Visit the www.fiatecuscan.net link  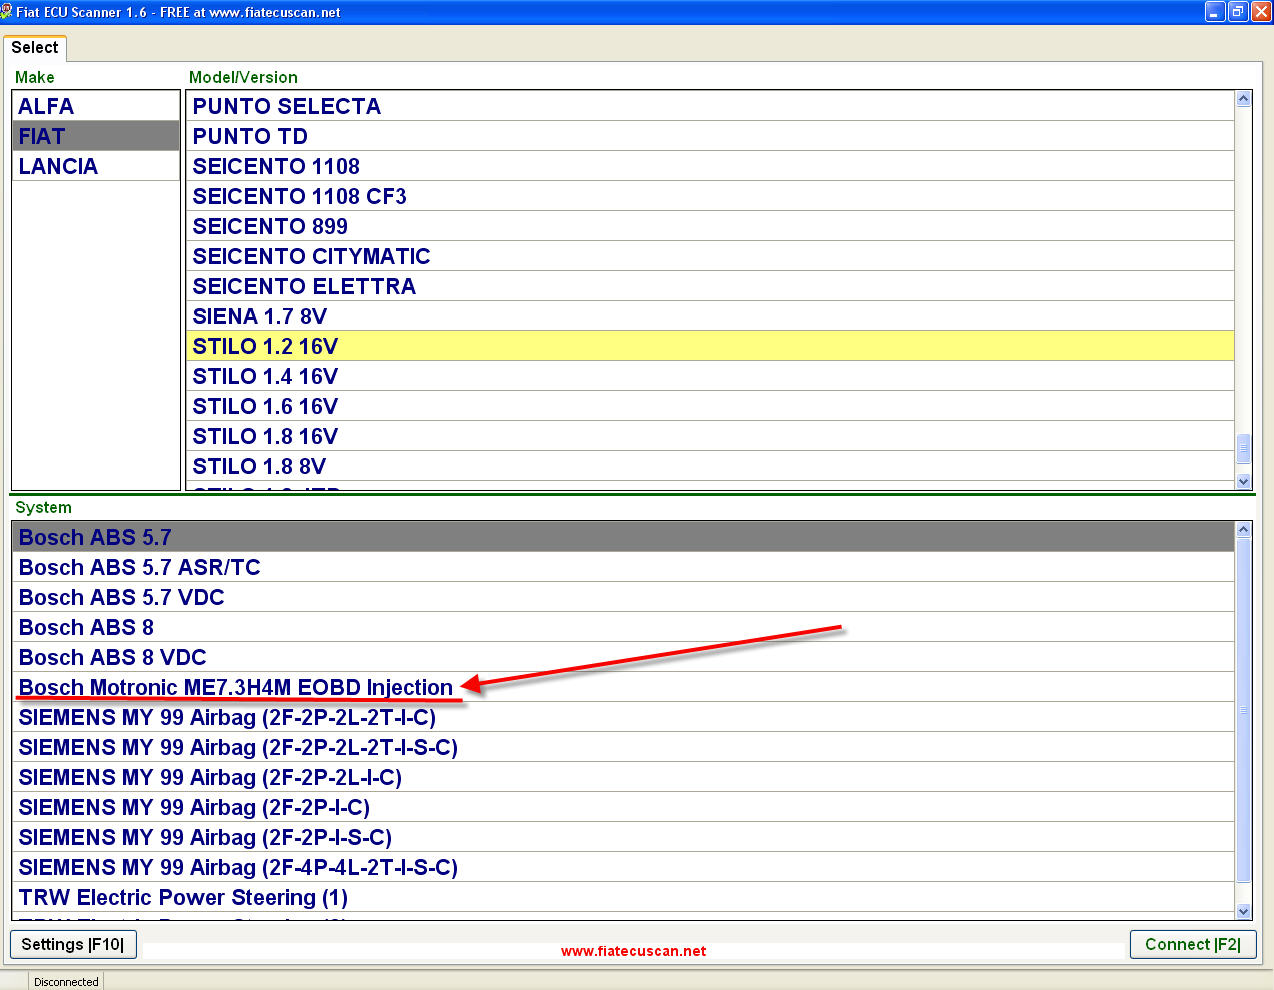pyautogui.click(x=633, y=951)
